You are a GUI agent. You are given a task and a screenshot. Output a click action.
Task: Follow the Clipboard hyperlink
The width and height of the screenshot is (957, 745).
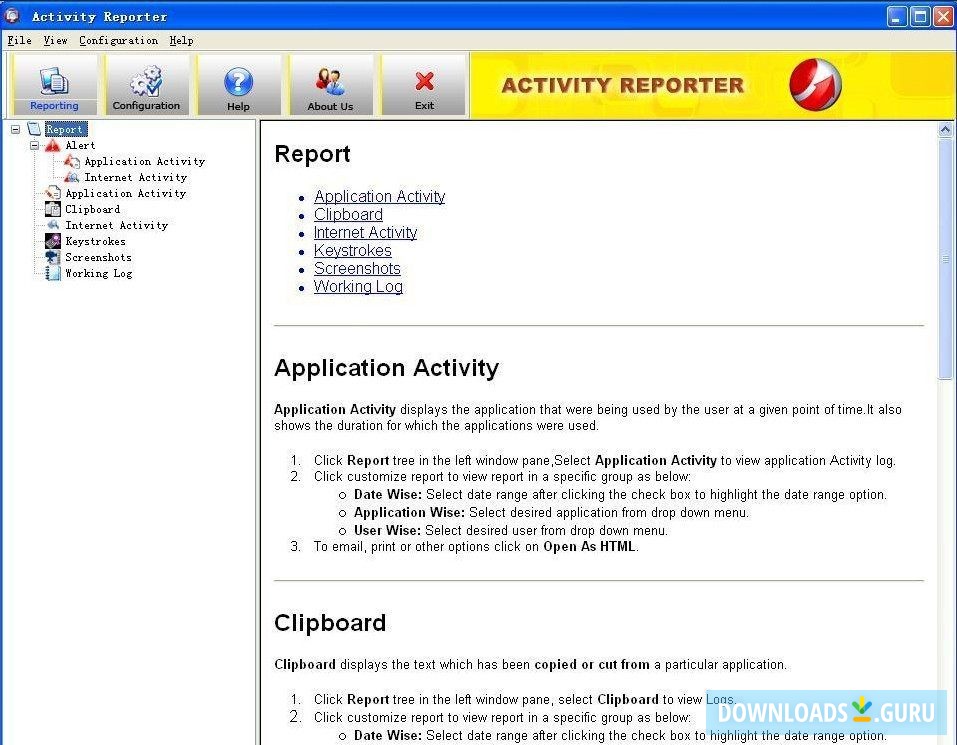click(348, 215)
